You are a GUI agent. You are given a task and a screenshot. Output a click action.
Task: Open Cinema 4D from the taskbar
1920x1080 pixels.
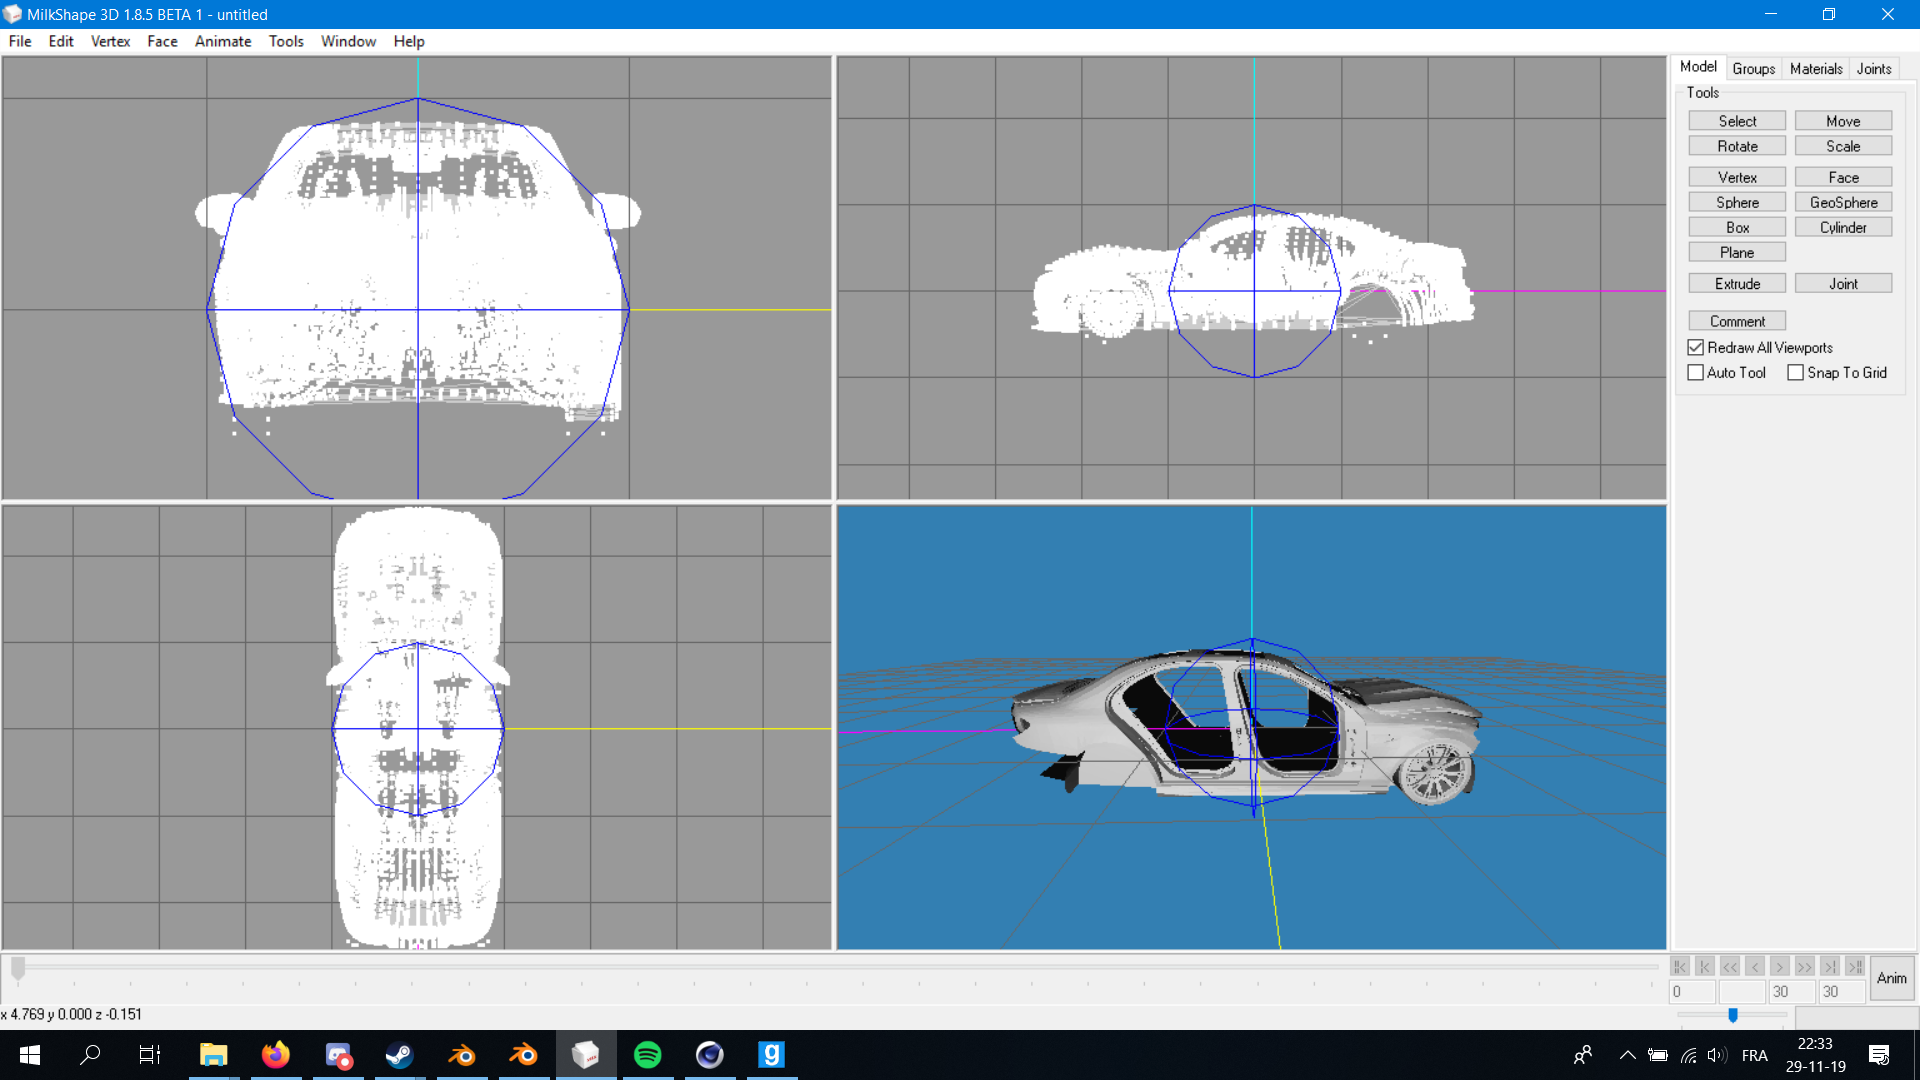point(710,1055)
